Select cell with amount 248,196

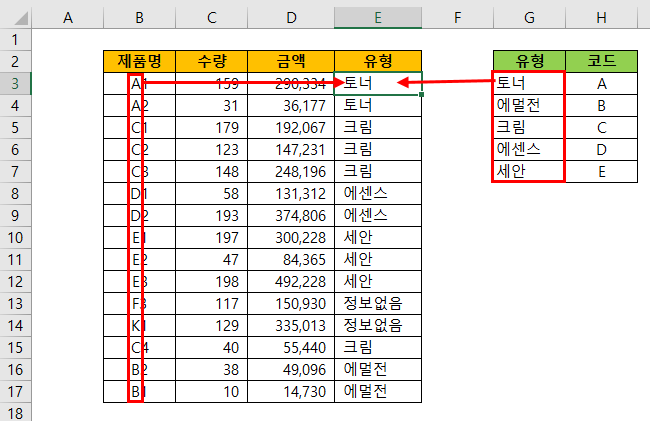point(291,172)
